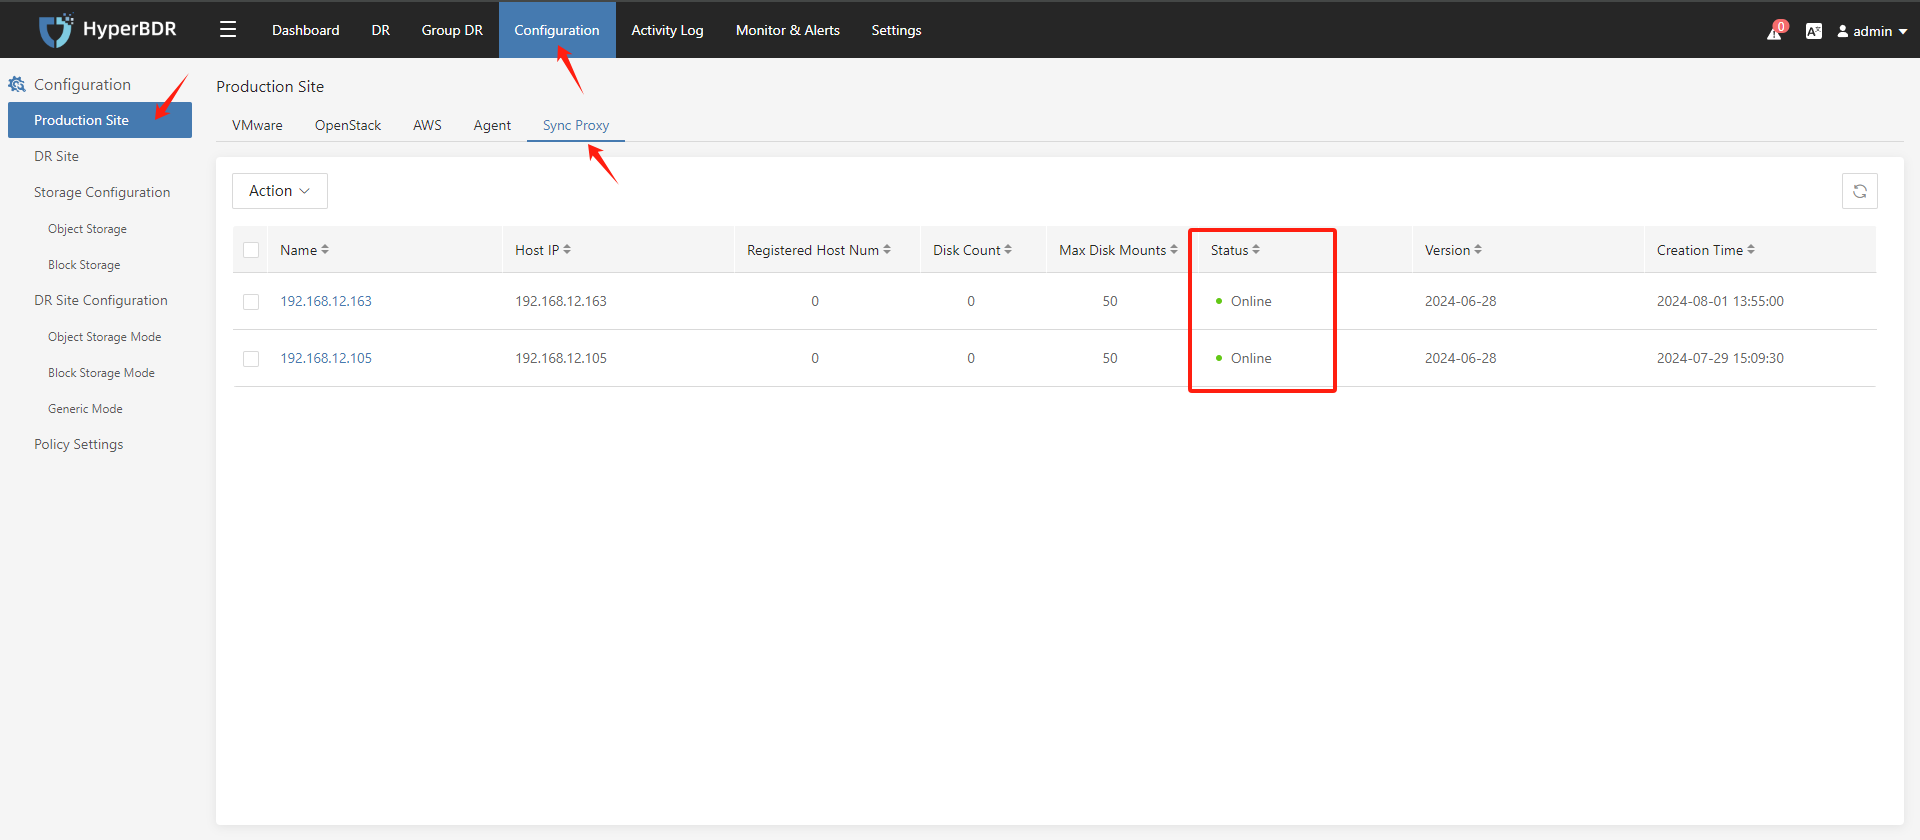
Task: Open the Group DR menu
Action: (452, 30)
